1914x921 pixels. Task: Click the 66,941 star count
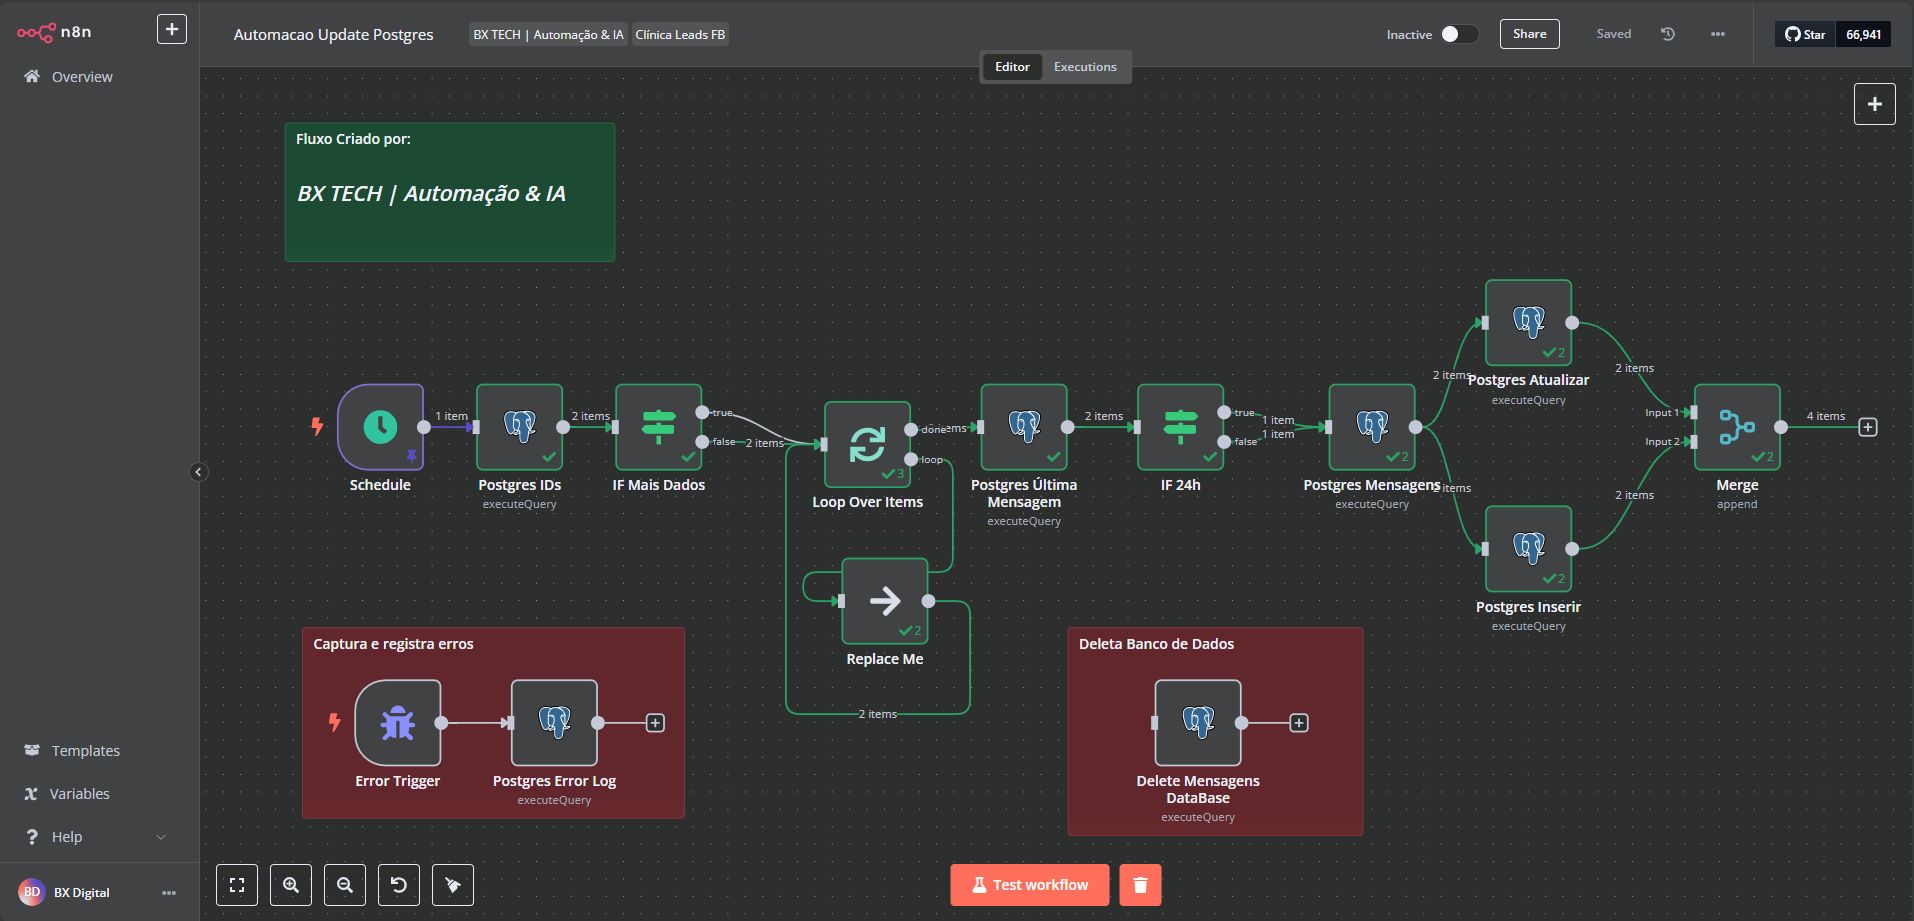(x=1863, y=34)
